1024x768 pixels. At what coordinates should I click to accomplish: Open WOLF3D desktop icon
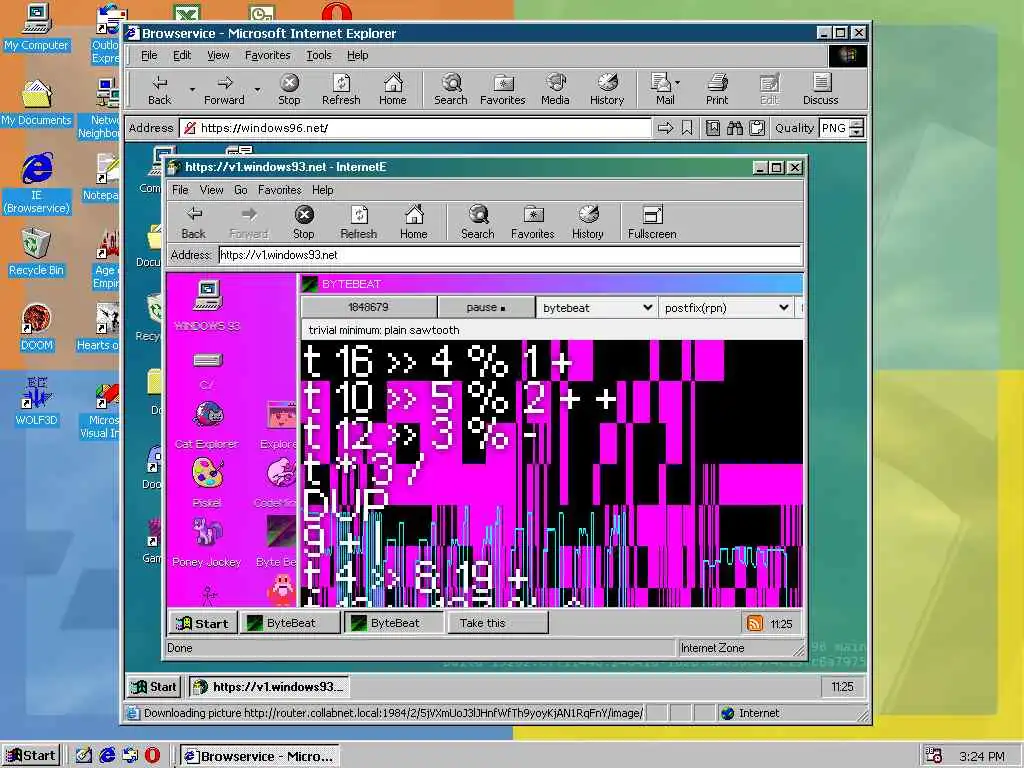pos(37,402)
